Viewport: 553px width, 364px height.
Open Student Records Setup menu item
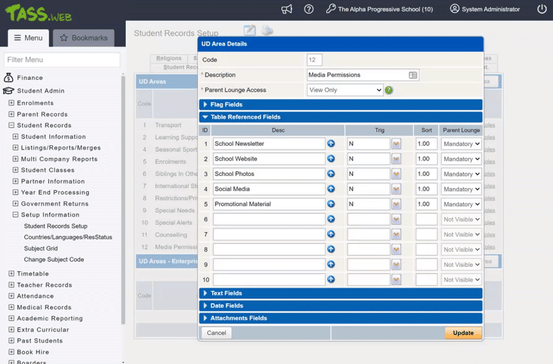tap(55, 226)
